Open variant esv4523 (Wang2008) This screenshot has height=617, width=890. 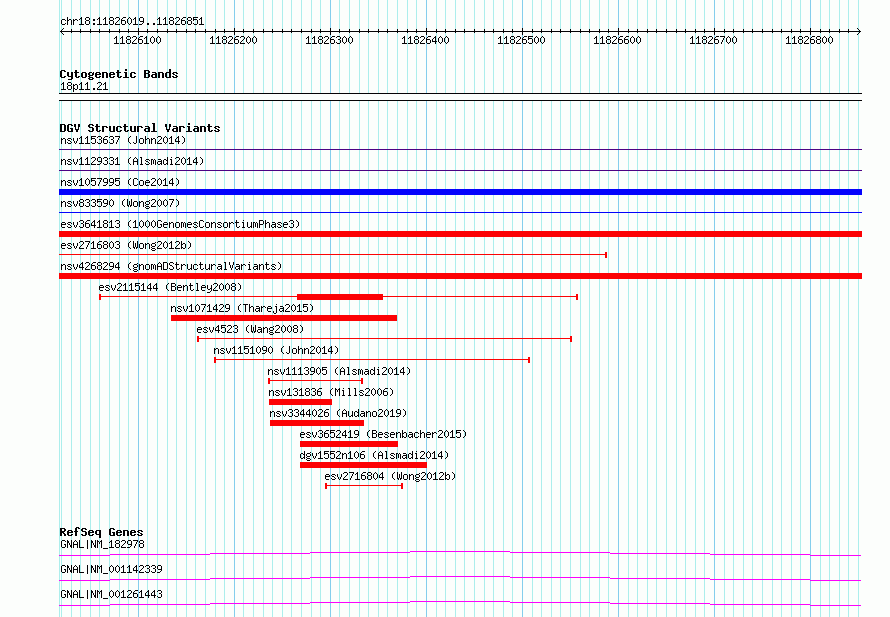click(250, 329)
